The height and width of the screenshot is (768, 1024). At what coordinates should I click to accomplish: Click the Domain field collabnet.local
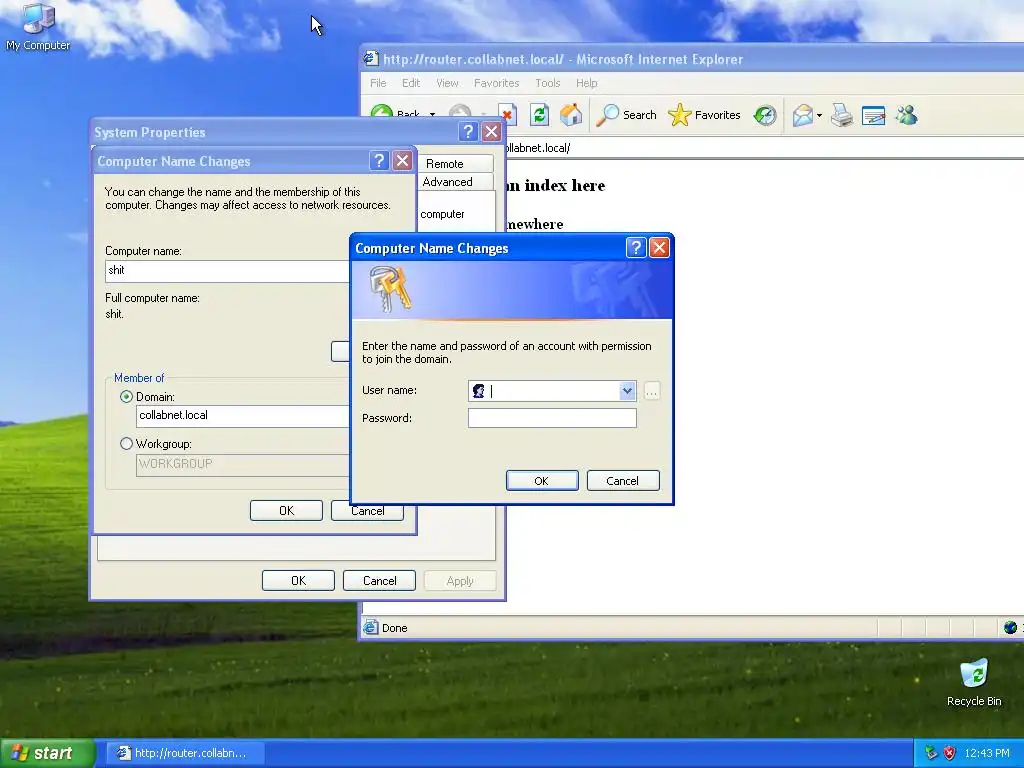click(242, 416)
